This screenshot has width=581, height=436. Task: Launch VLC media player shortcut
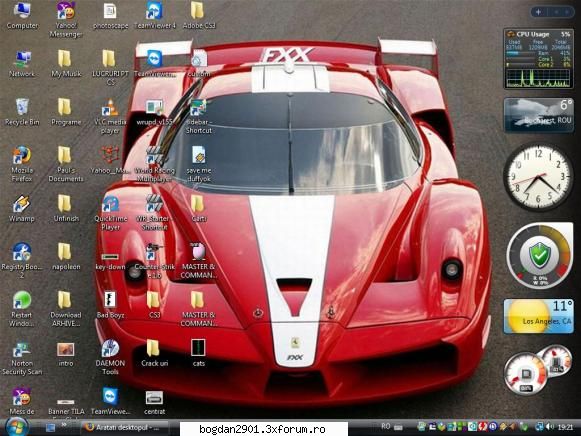point(110,116)
